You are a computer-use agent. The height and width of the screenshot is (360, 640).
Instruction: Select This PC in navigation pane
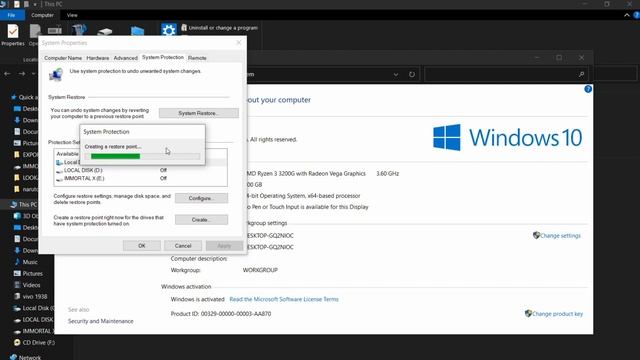click(24, 204)
